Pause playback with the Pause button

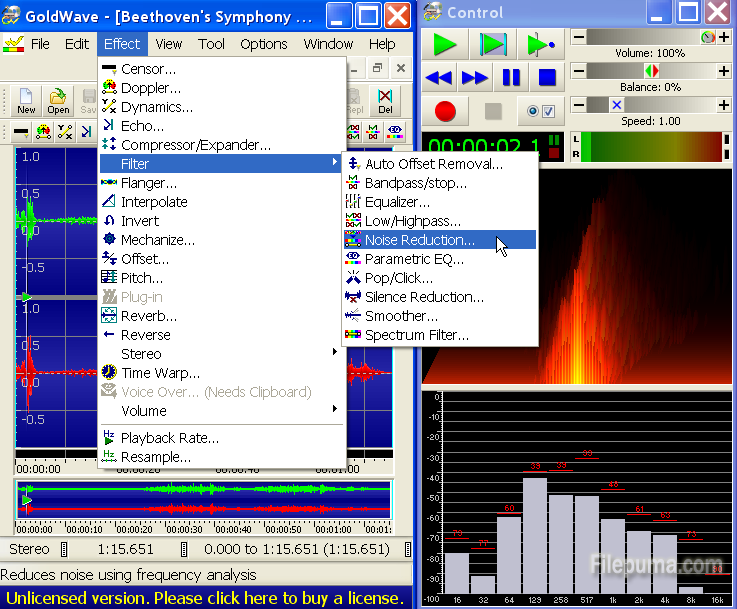click(511, 77)
